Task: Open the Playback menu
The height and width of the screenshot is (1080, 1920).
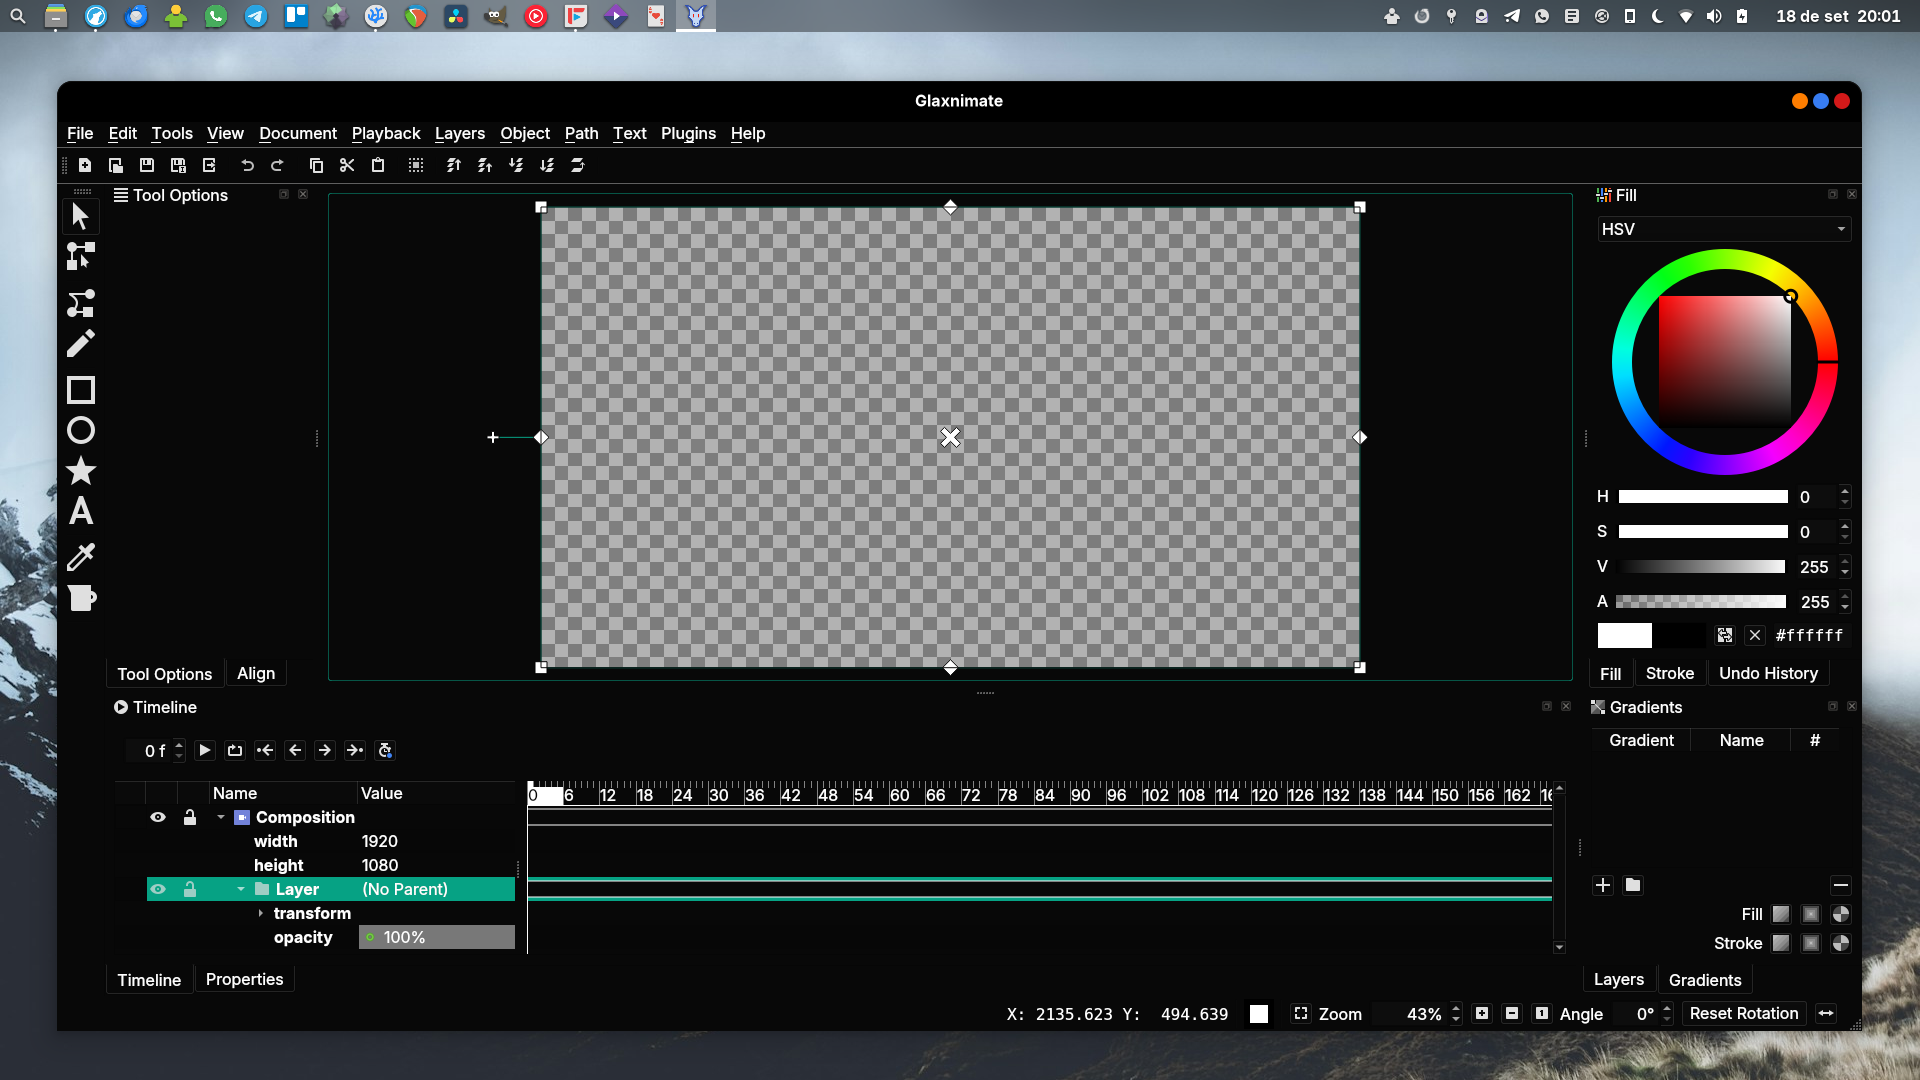Action: 385,133
